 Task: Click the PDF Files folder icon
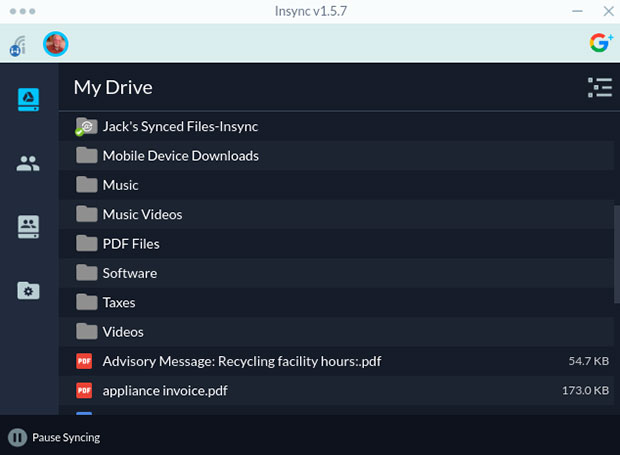click(x=87, y=244)
